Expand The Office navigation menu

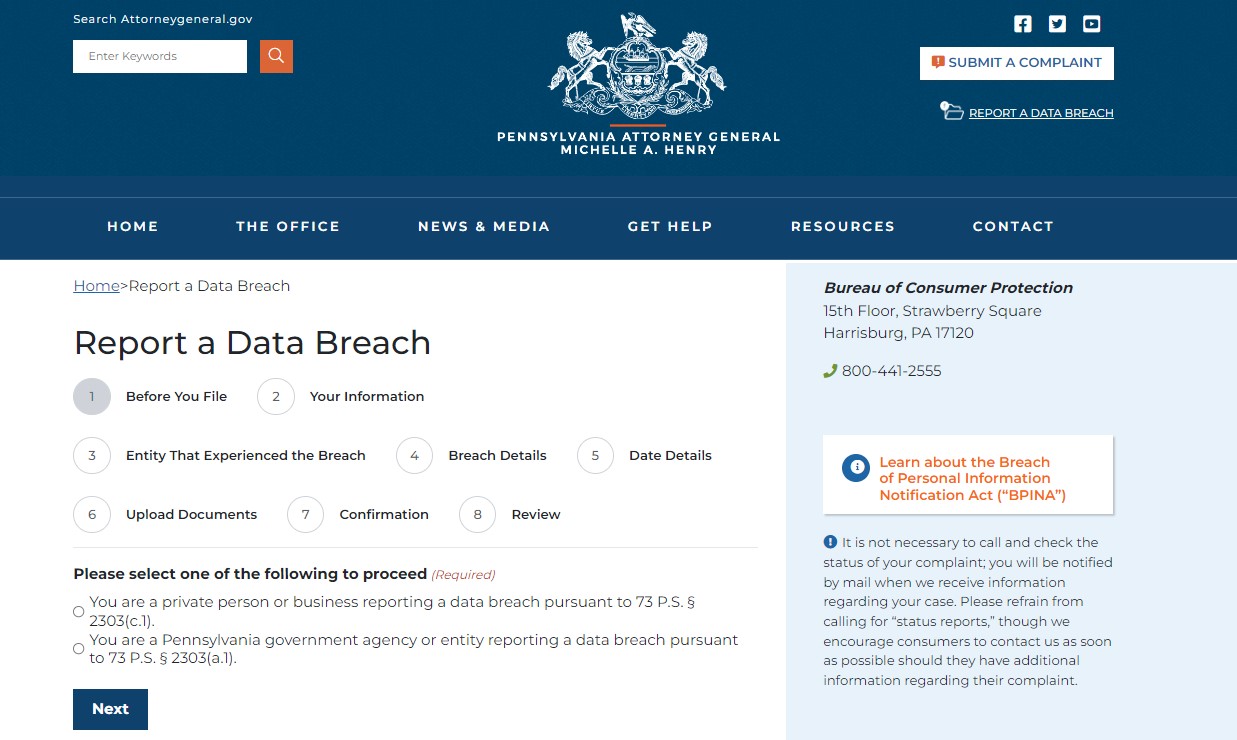[287, 226]
